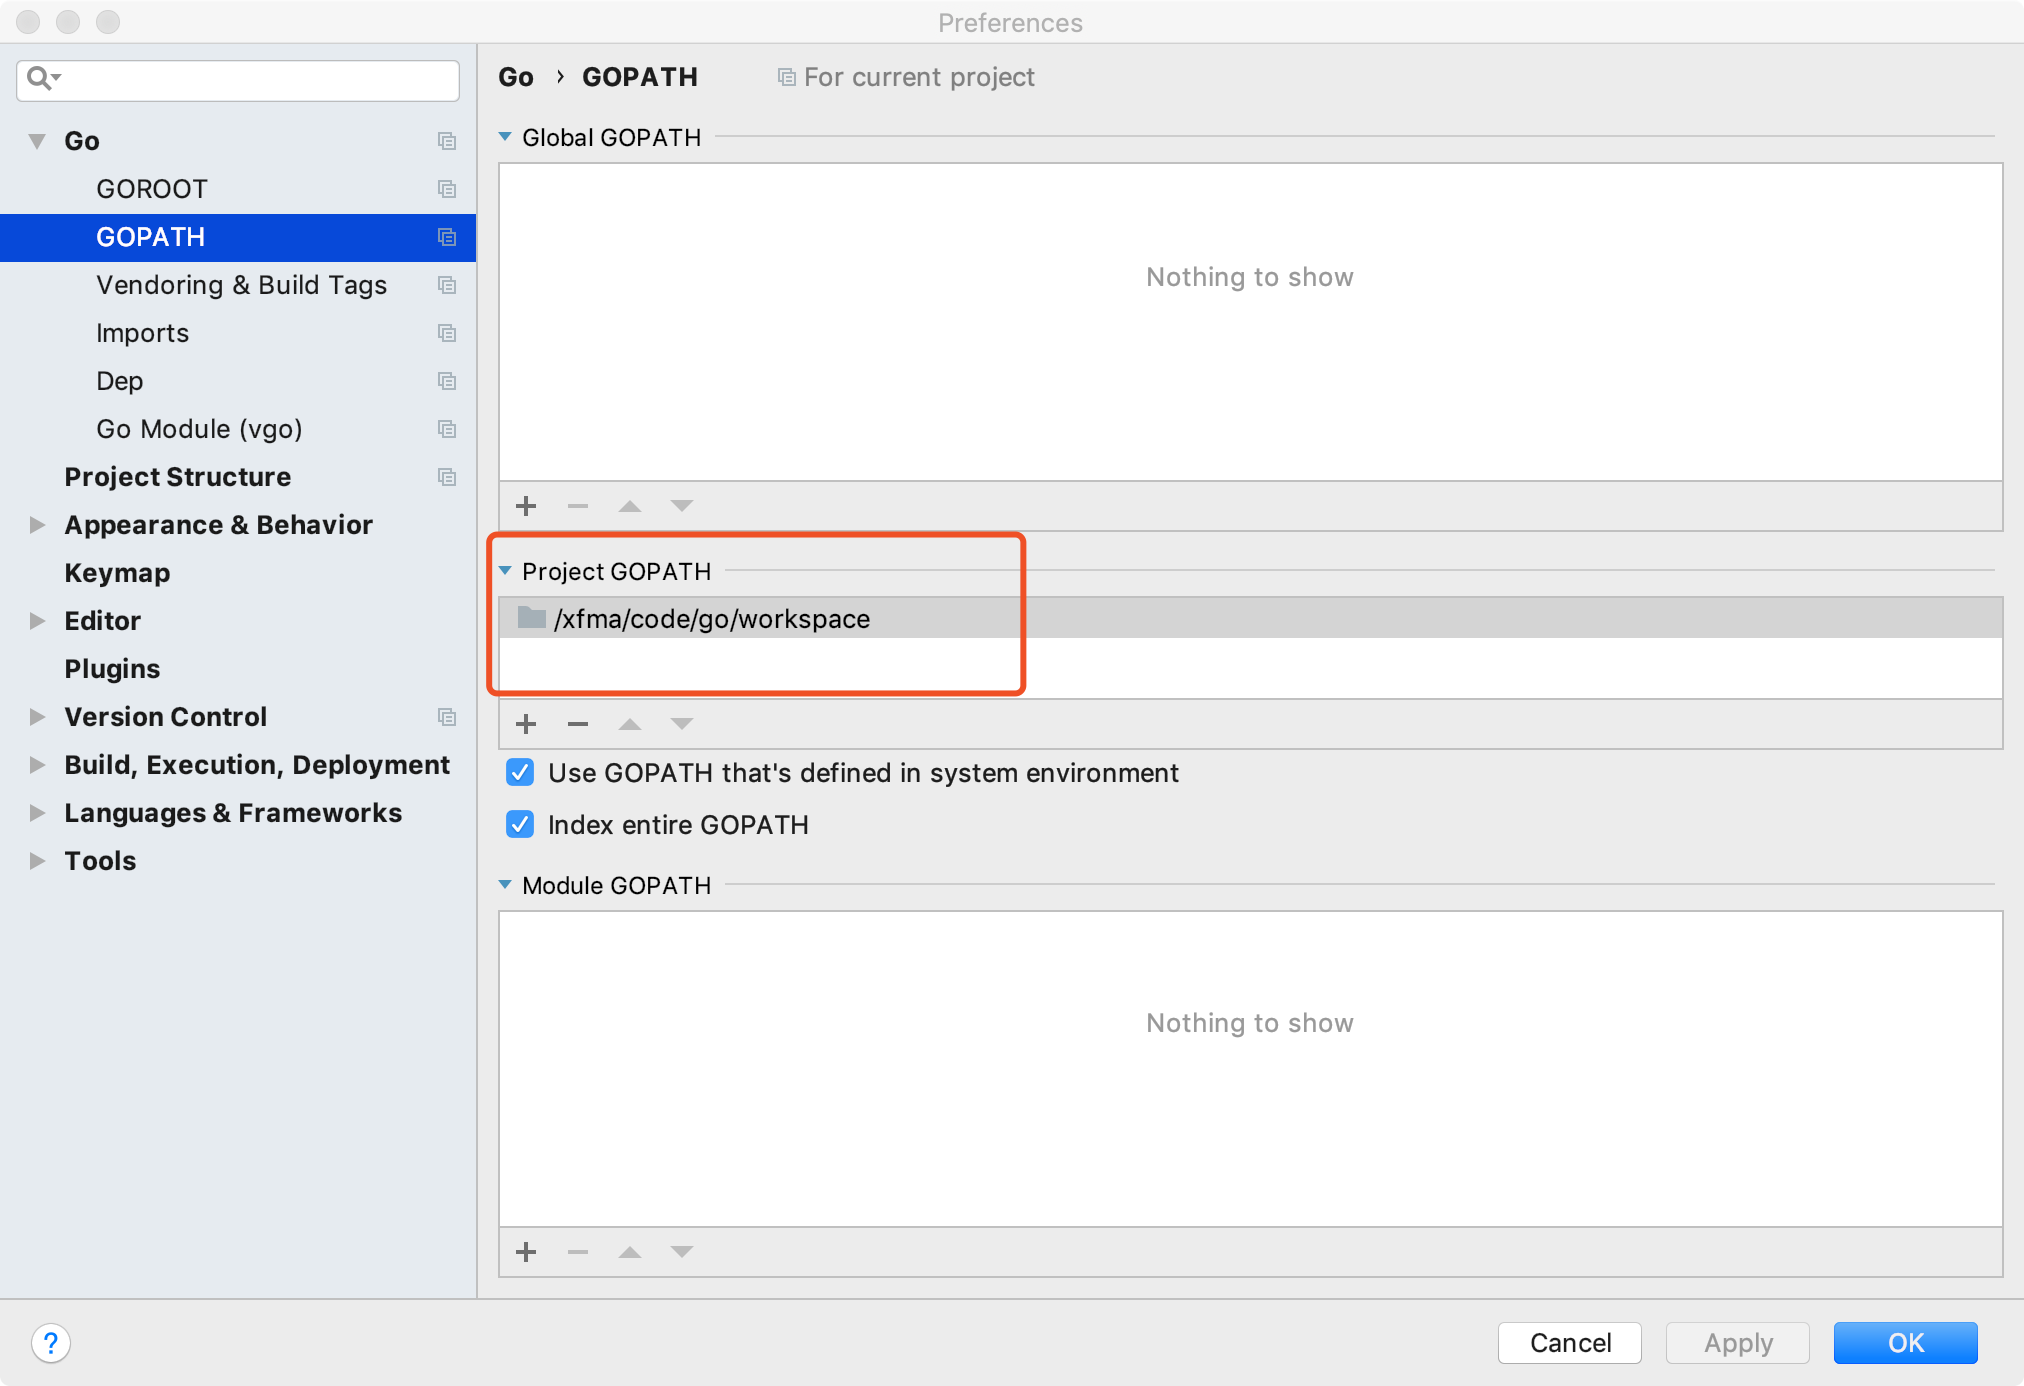The width and height of the screenshot is (2024, 1386).
Task: Collapse the Go settings tree node
Action: 37,141
